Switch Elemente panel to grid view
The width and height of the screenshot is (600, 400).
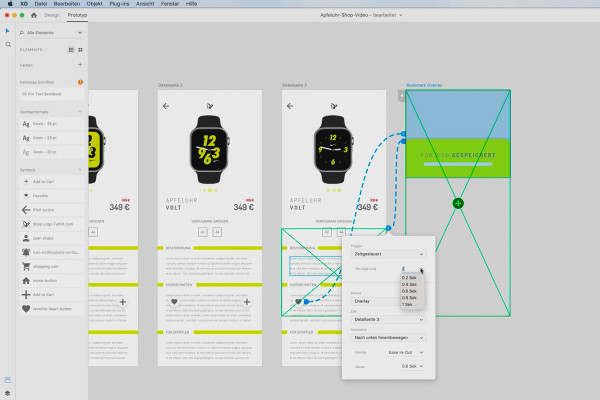tap(80, 50)
